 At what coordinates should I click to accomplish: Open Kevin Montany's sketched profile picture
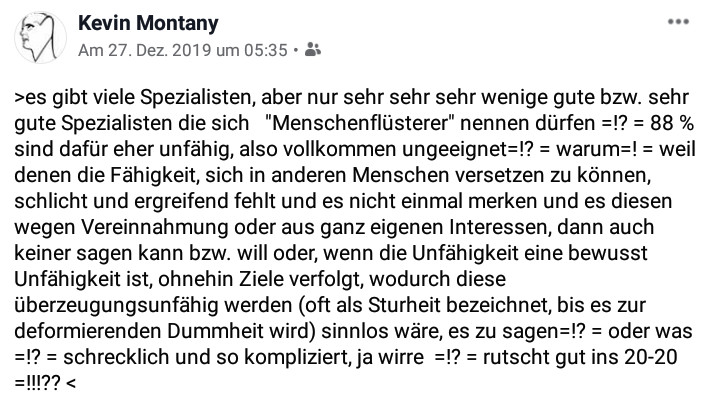40,37
